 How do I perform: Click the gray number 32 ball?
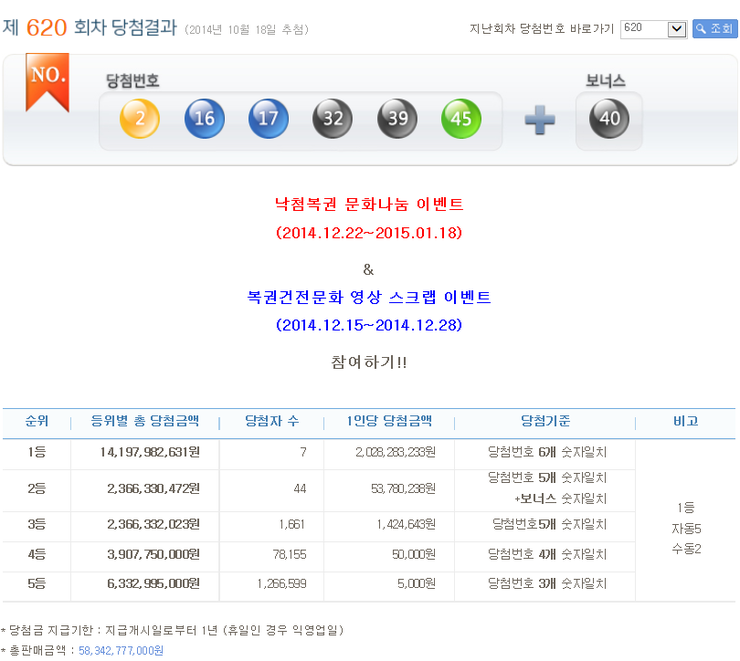tap(333, 118)
